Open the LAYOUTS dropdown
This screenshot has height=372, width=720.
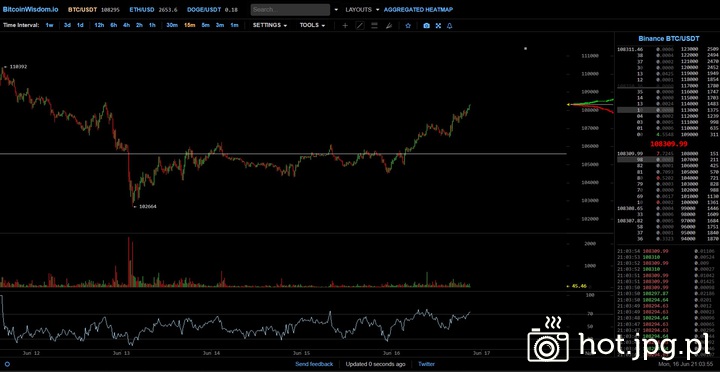click(x=362, y=10)
